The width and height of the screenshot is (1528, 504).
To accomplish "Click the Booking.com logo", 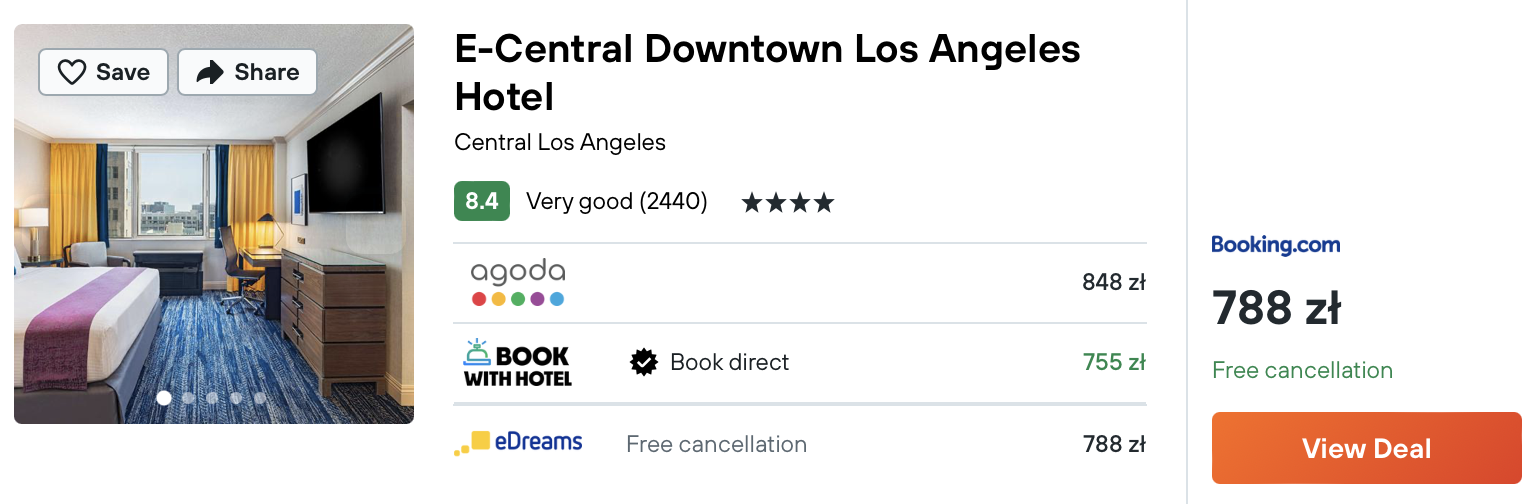I will (x=1275, y=245).
